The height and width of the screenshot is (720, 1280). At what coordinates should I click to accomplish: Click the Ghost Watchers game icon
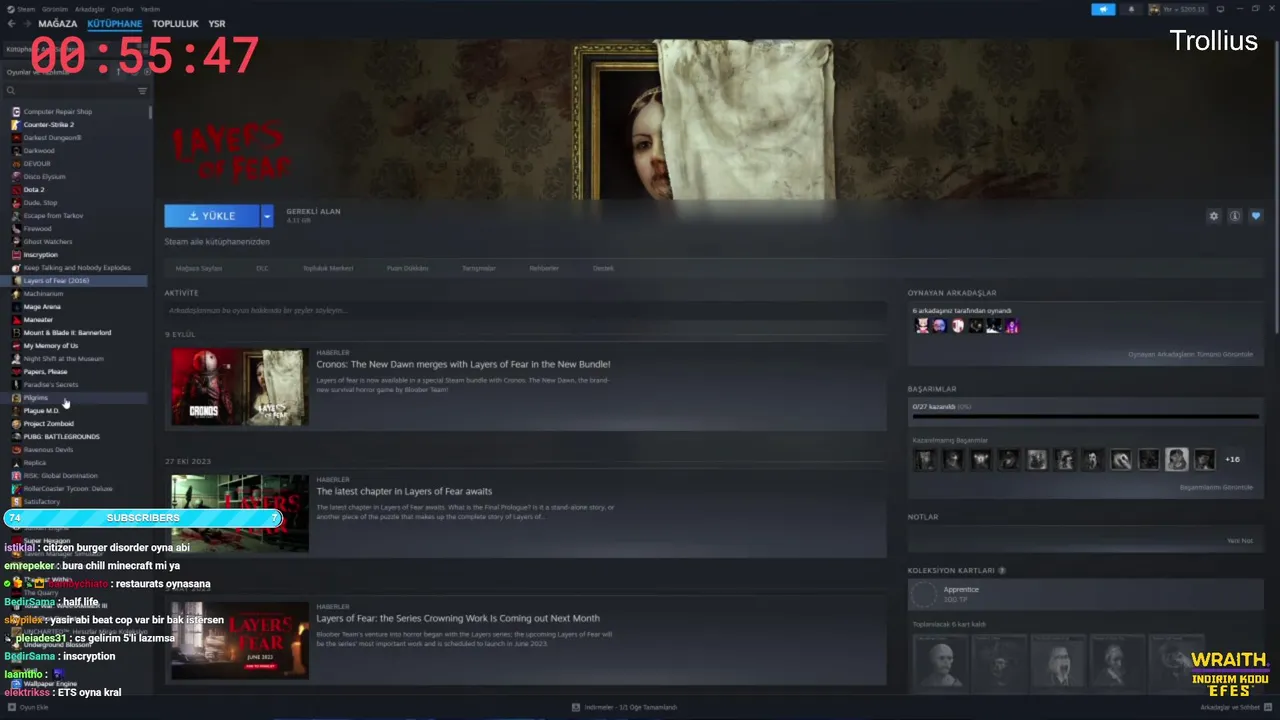(15, 242)
